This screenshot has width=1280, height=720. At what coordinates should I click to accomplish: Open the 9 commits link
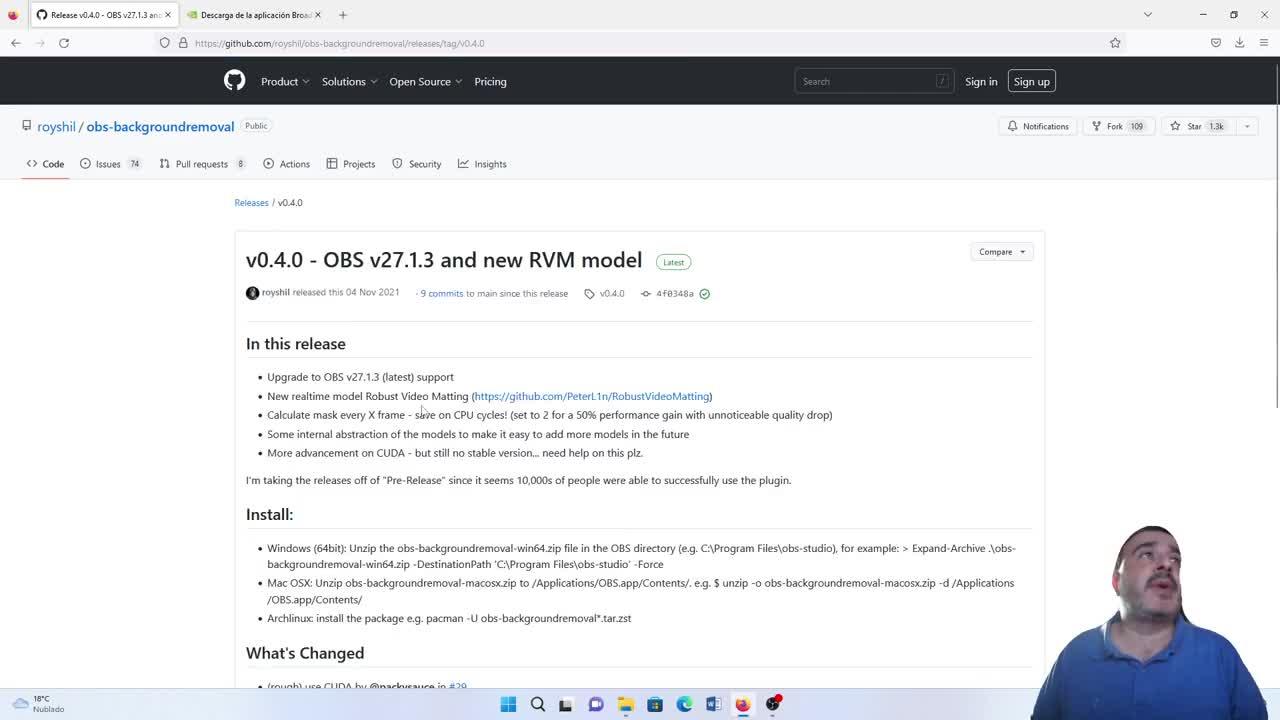pyautogui.click(x=442, y=294)
